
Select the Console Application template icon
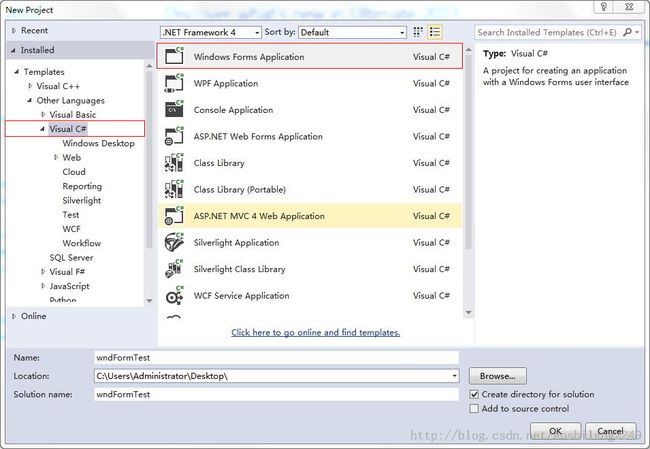click(x=174, y=109)
